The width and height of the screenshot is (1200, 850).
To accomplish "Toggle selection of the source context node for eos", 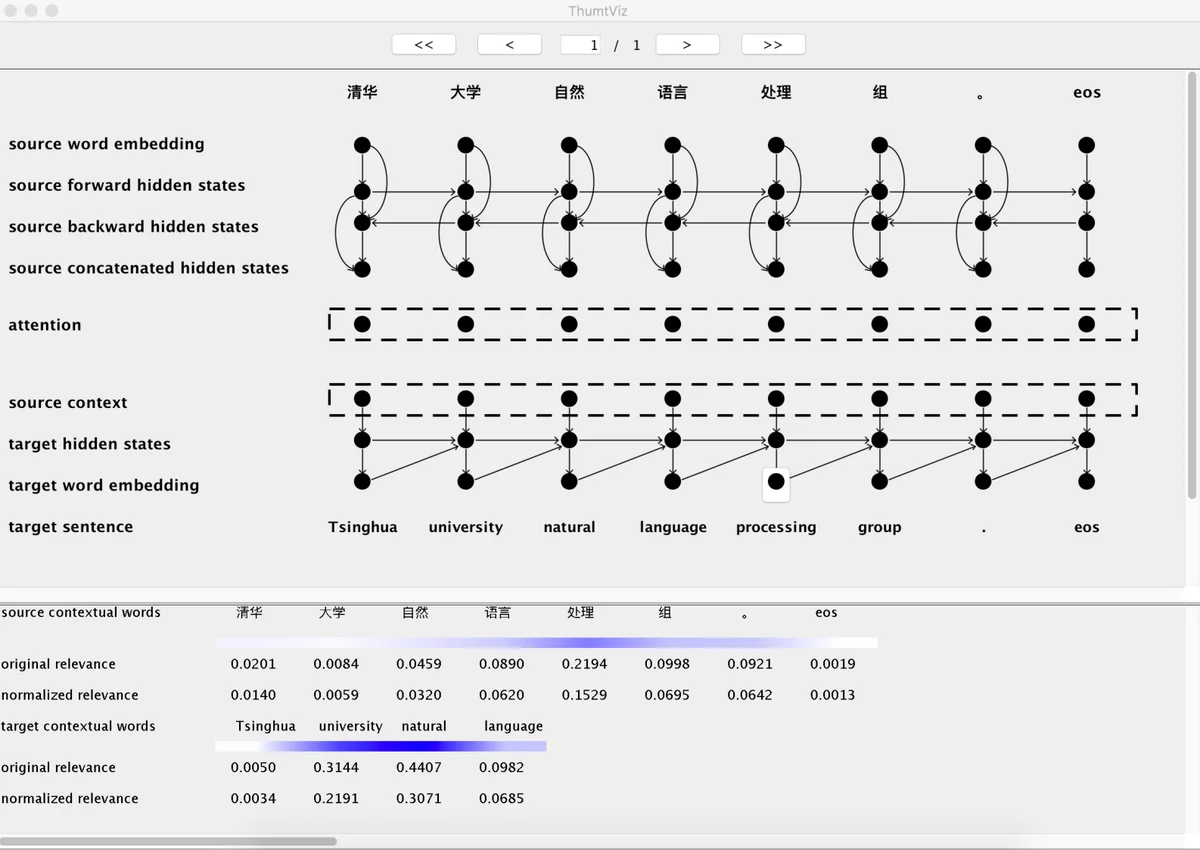I will coord(1086,398).
